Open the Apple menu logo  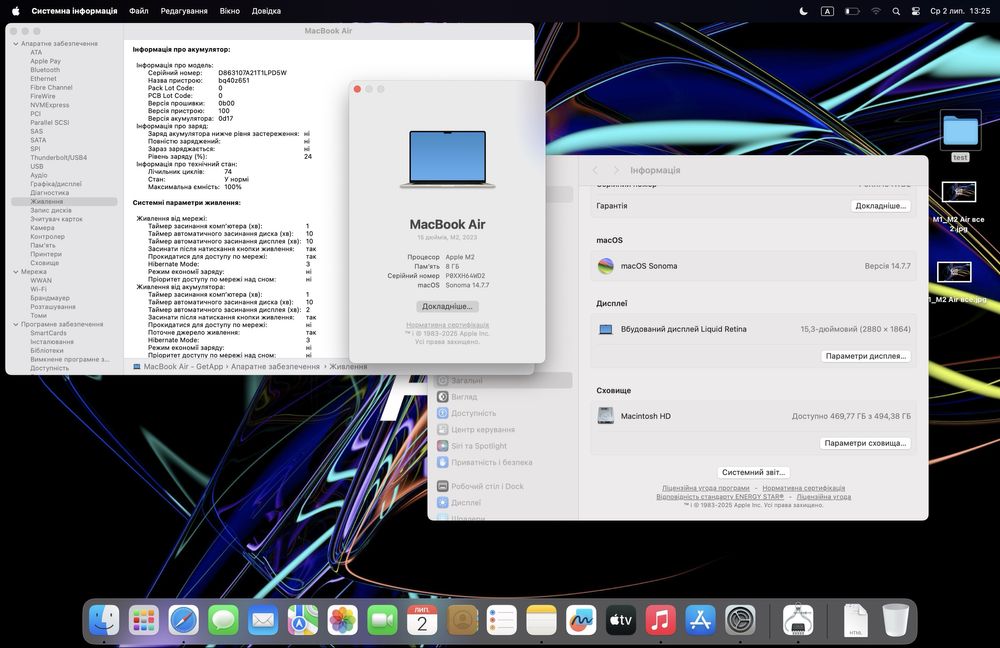point(16,11)
